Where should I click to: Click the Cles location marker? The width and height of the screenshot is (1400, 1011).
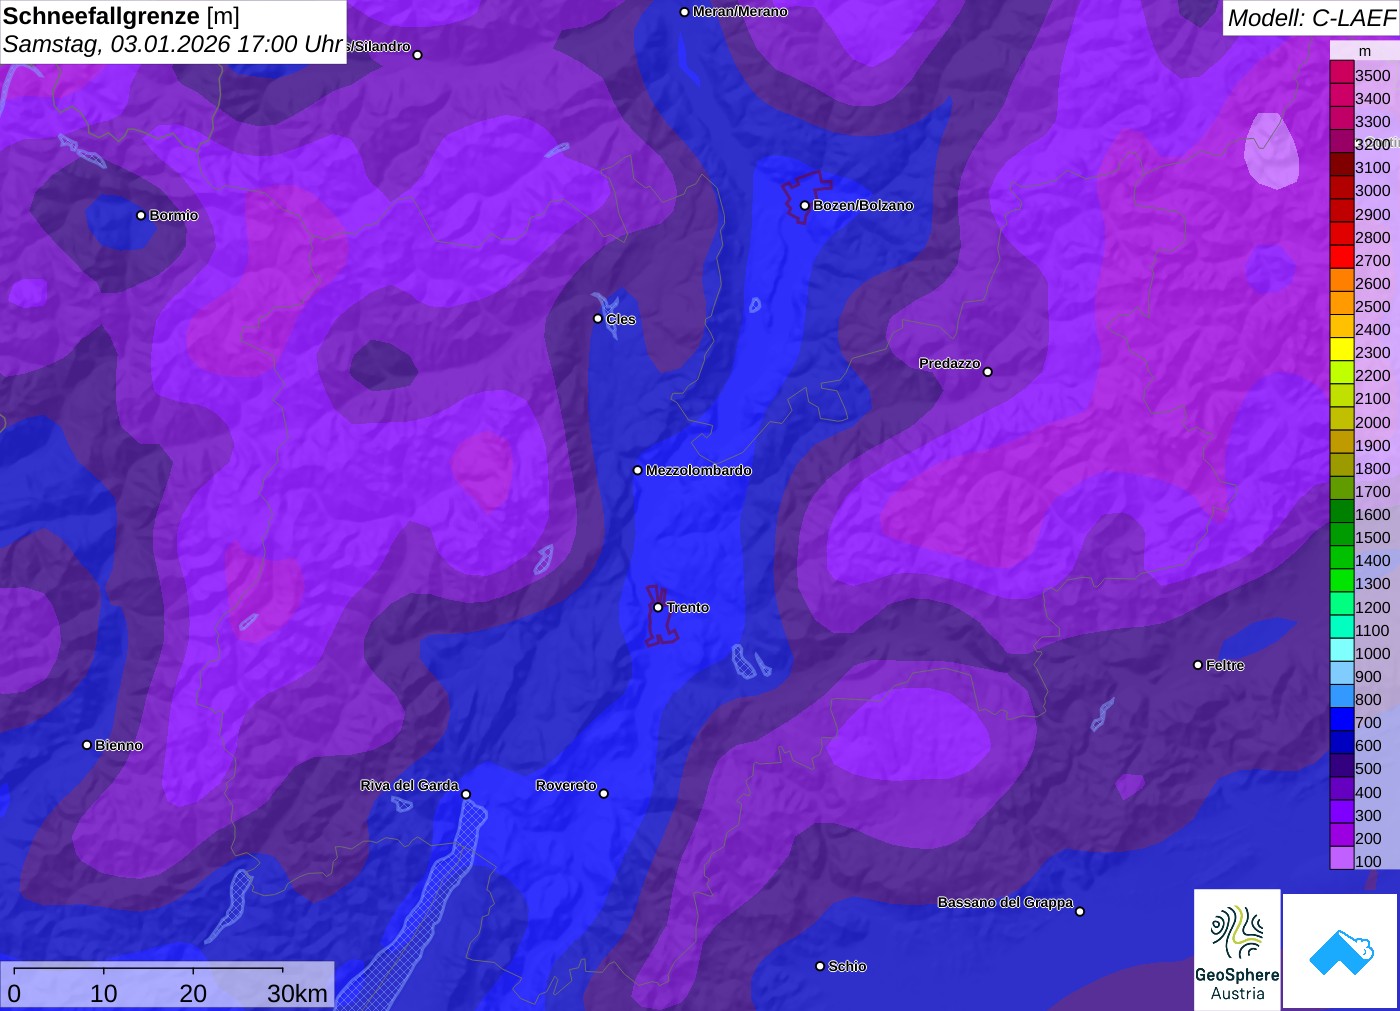pos(598,319)
